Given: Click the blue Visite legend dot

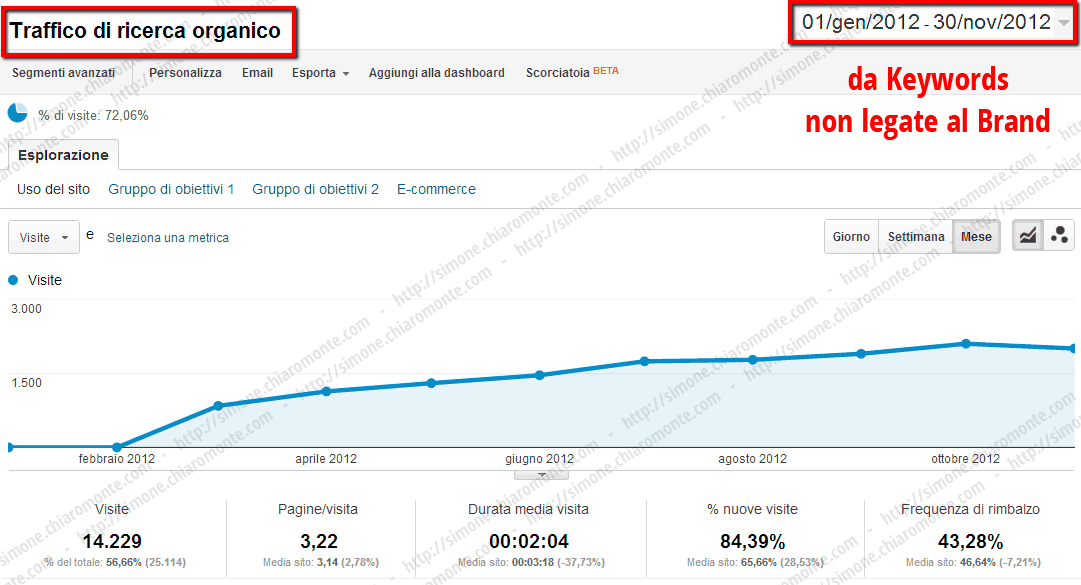Looking at the screenshot, I should (12, 280).
